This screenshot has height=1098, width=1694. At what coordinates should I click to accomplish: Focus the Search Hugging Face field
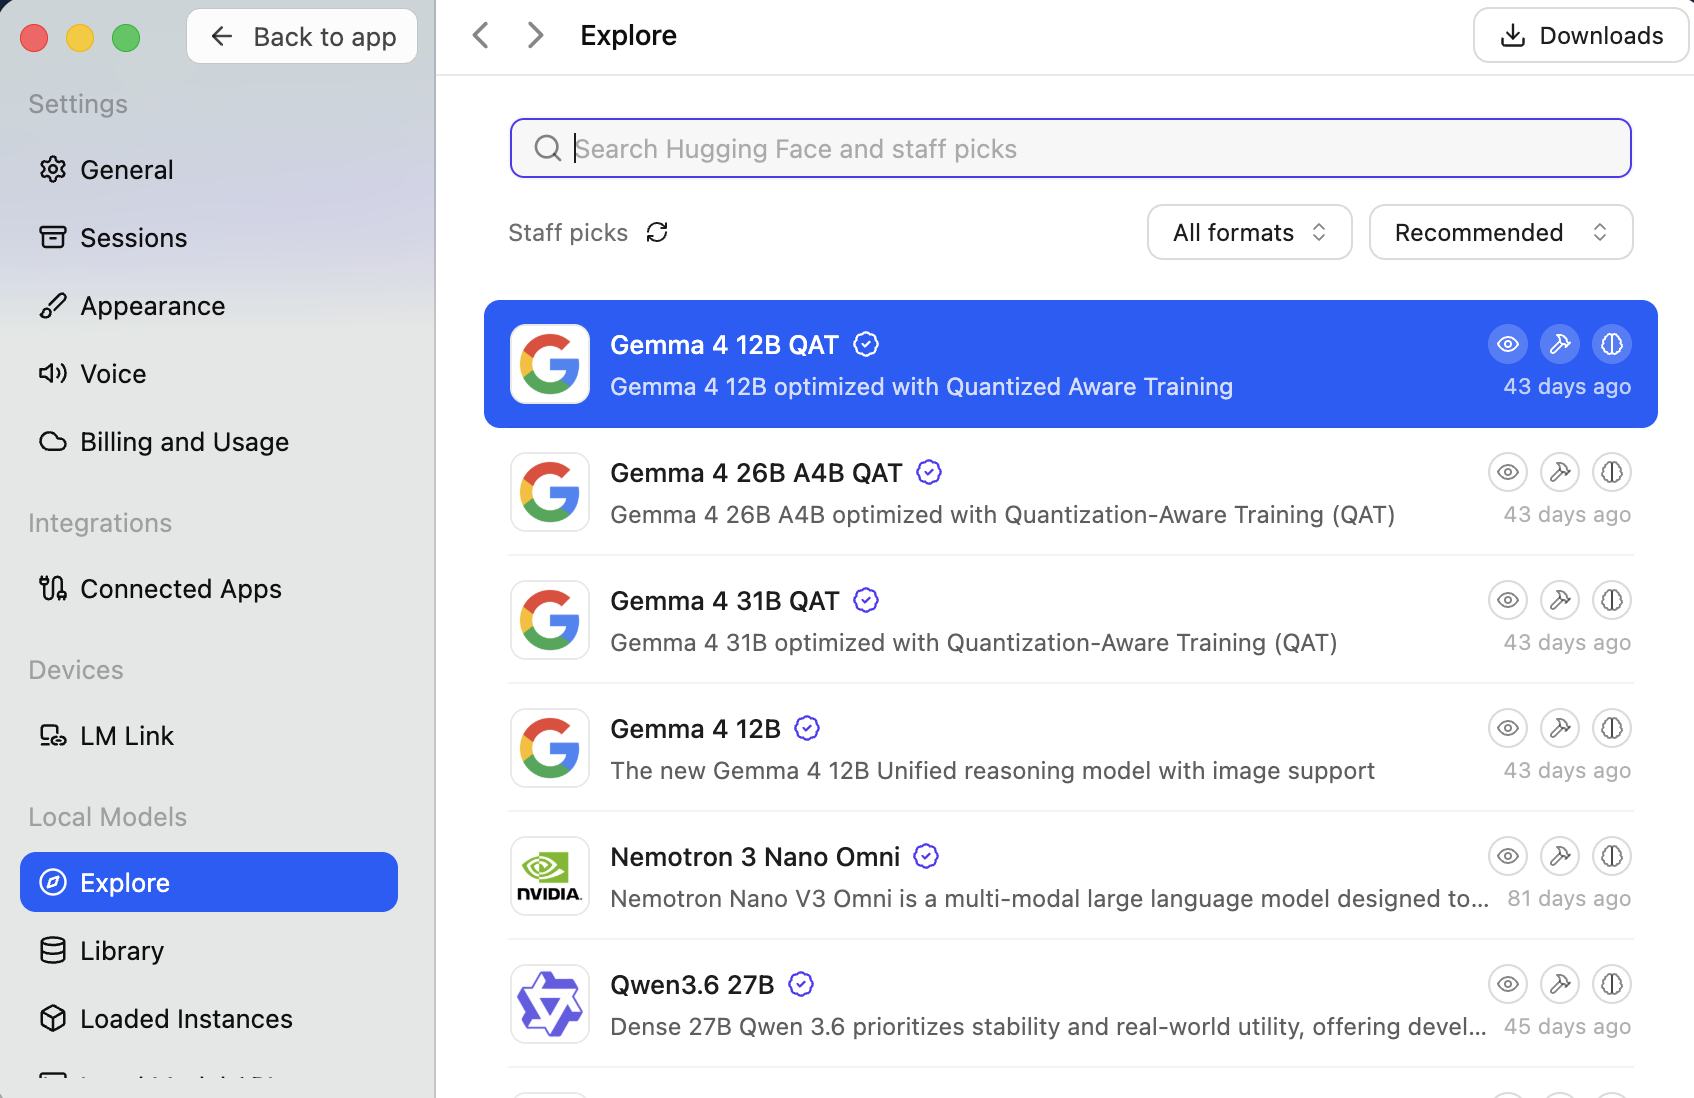1071,148
